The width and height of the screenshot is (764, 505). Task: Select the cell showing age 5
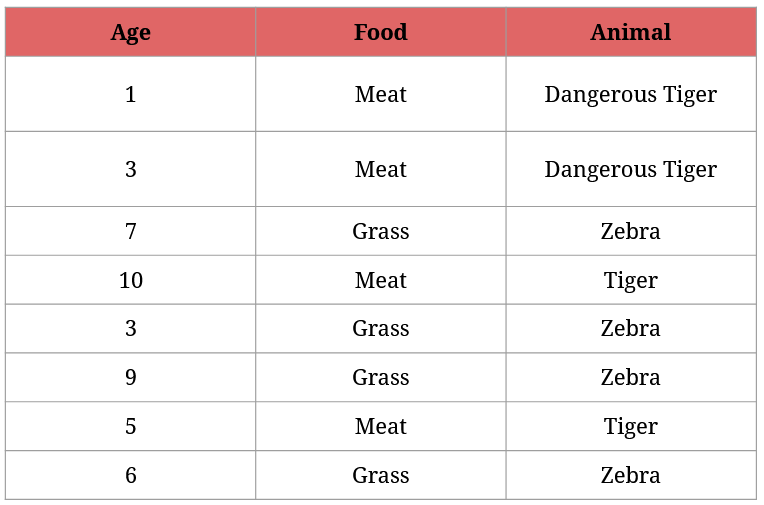[x=130, y=426]
